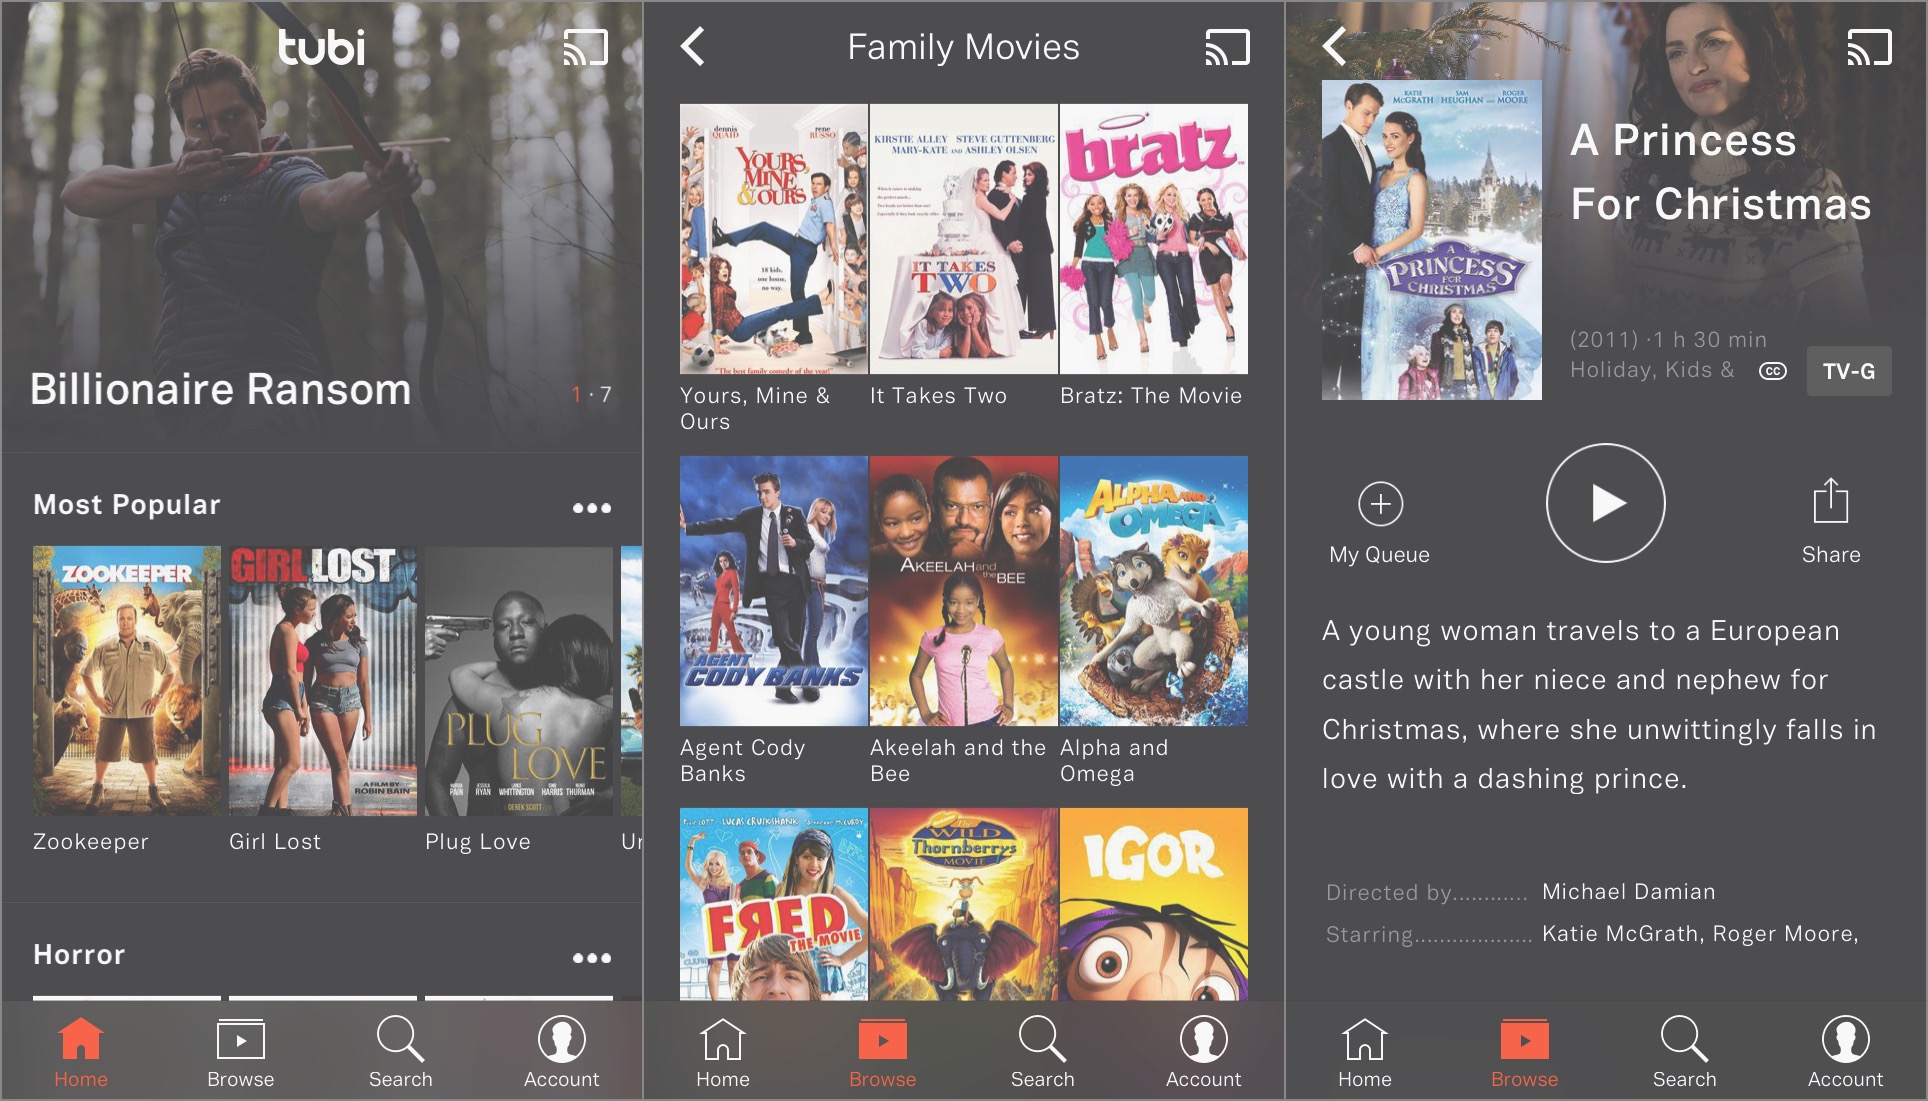Image resolution: width=1928 pixels, height=1101 pixels.
Task: Open the Agent Cody Banks poster
Action: (x=774, y=591)
